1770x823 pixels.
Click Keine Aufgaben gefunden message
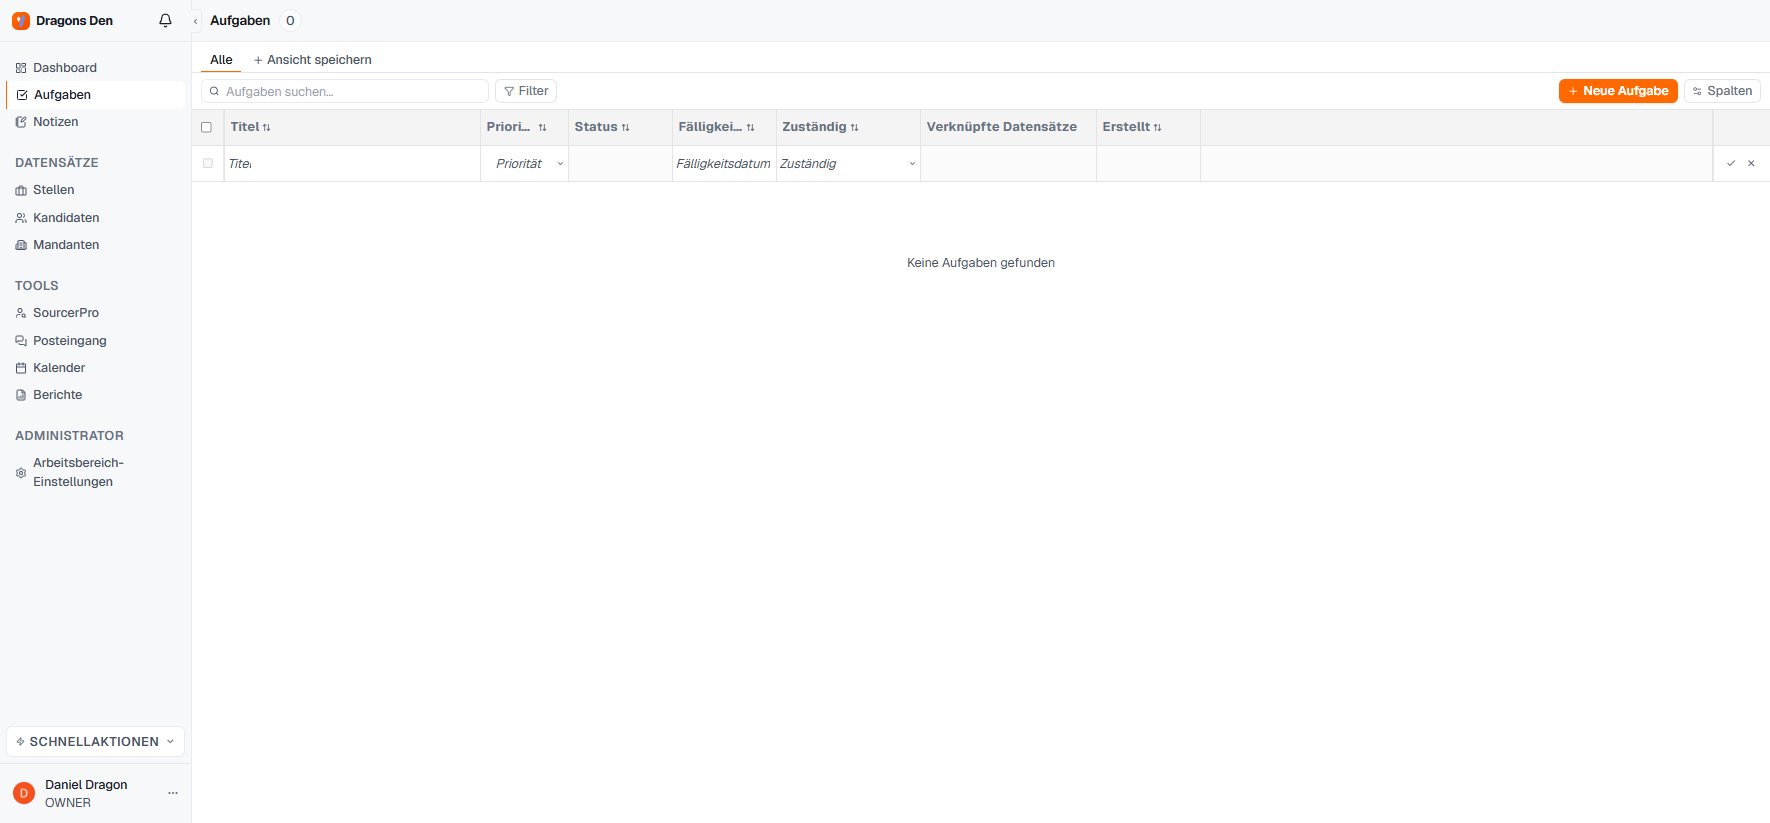981,263
